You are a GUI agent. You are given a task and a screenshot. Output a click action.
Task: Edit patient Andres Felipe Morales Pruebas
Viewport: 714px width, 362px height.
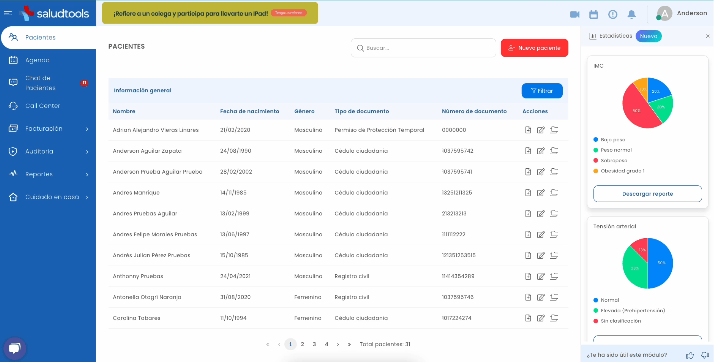tap(541, 235)
